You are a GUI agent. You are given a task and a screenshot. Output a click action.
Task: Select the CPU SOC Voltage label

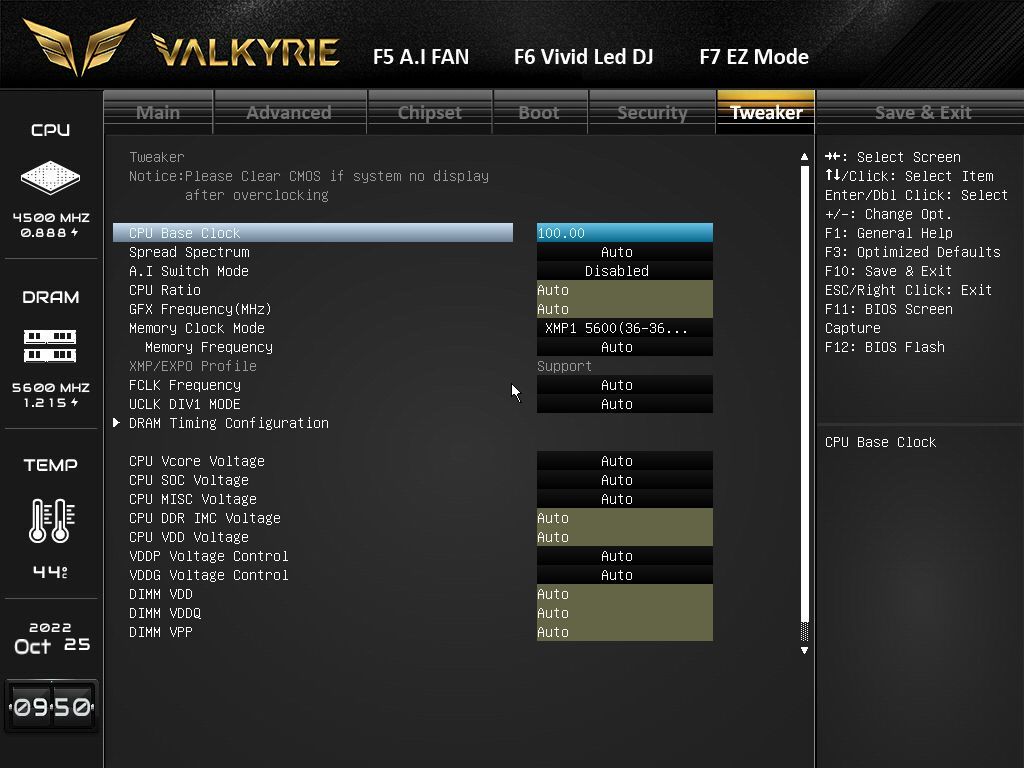tap(189, 480)
